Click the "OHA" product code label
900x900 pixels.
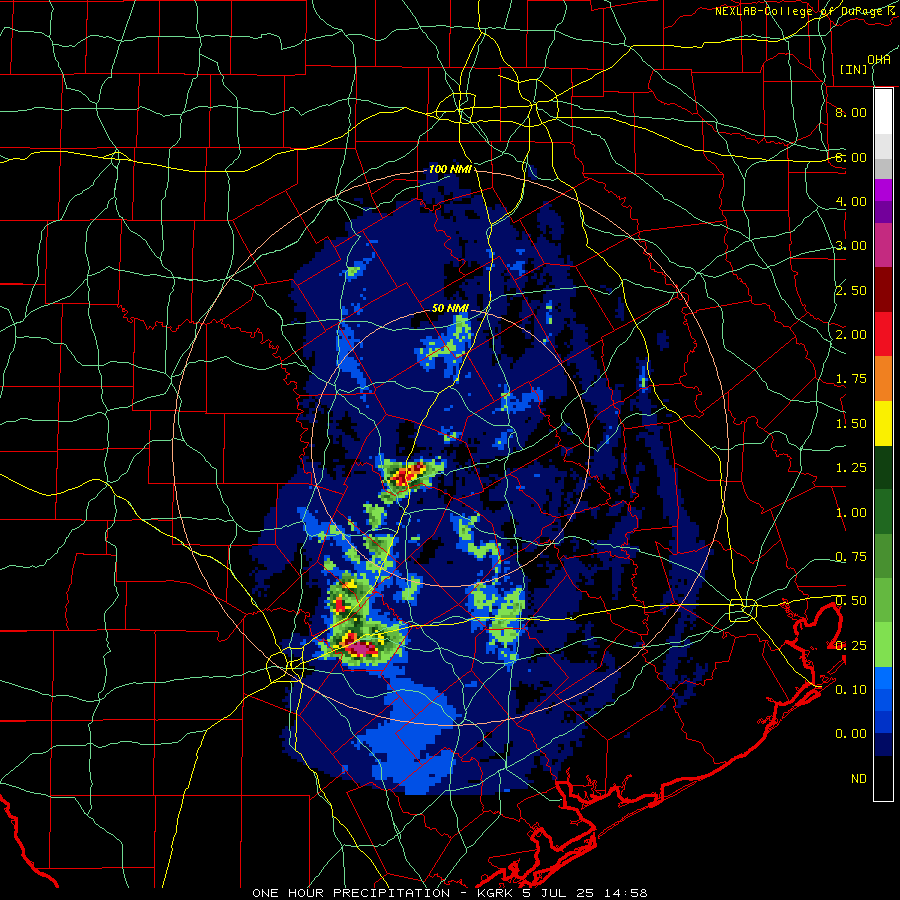[x=879, y=59]
